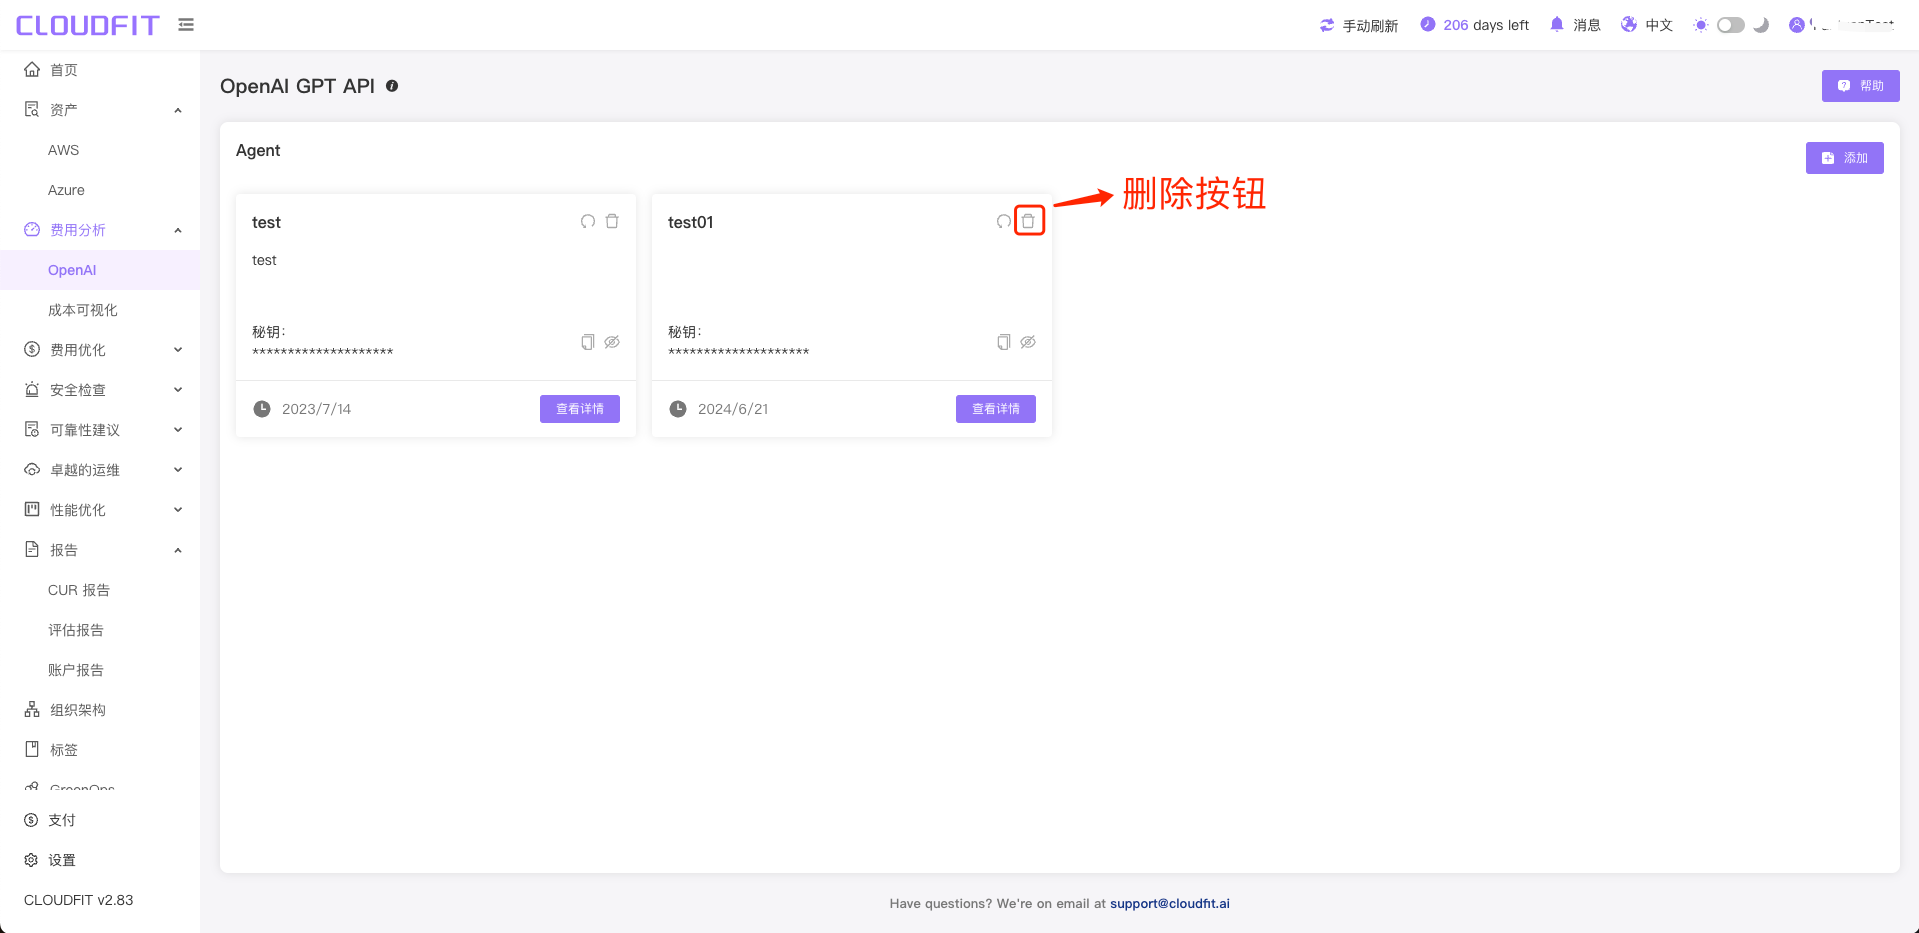This screenshot has width=1919, height=933.
Task: Click the 手动刷新 text
Action: point(1370,25)
